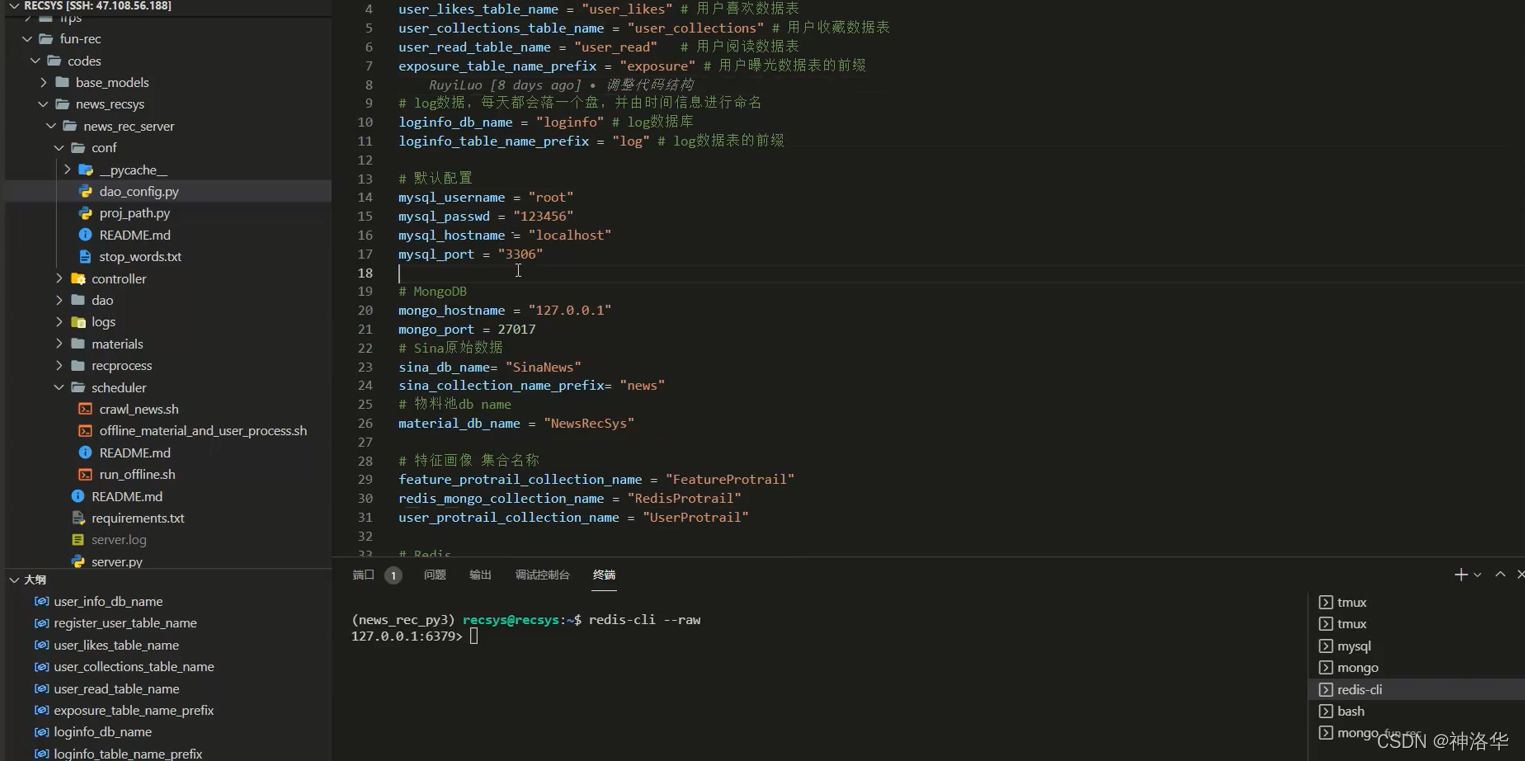Screen dimensions: 1525x761
Task: Open the root-level README.md of news_rec_server
Action: click(126, 496)
